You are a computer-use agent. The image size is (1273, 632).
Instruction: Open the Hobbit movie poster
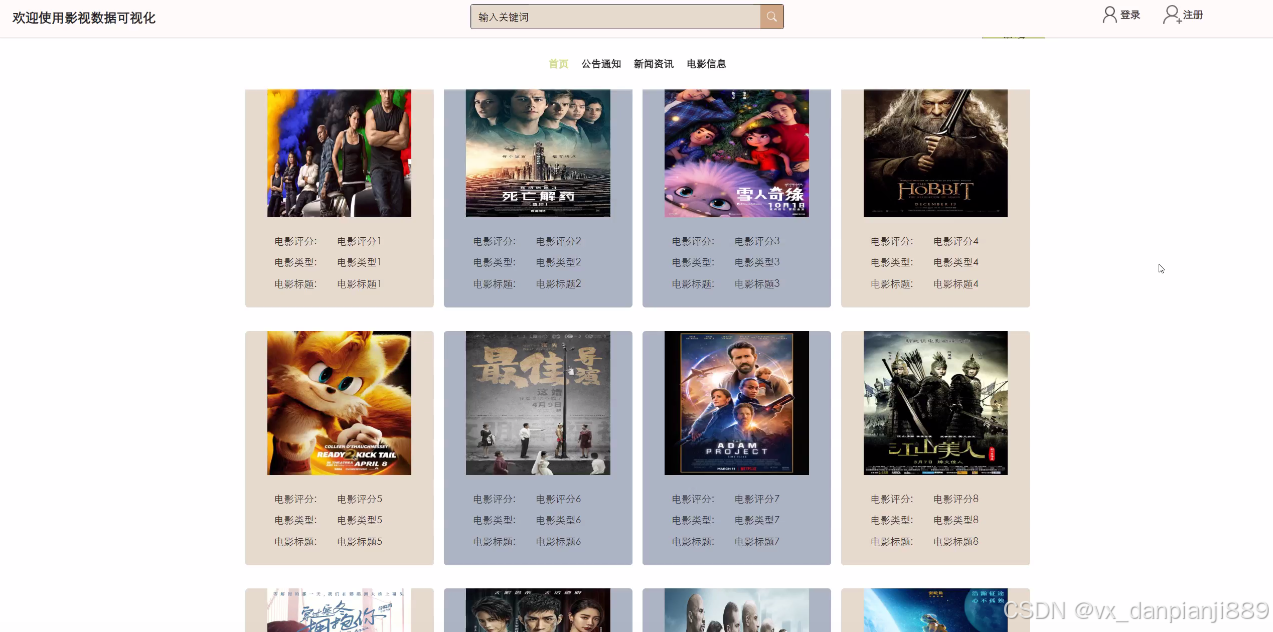coord(936,153)
